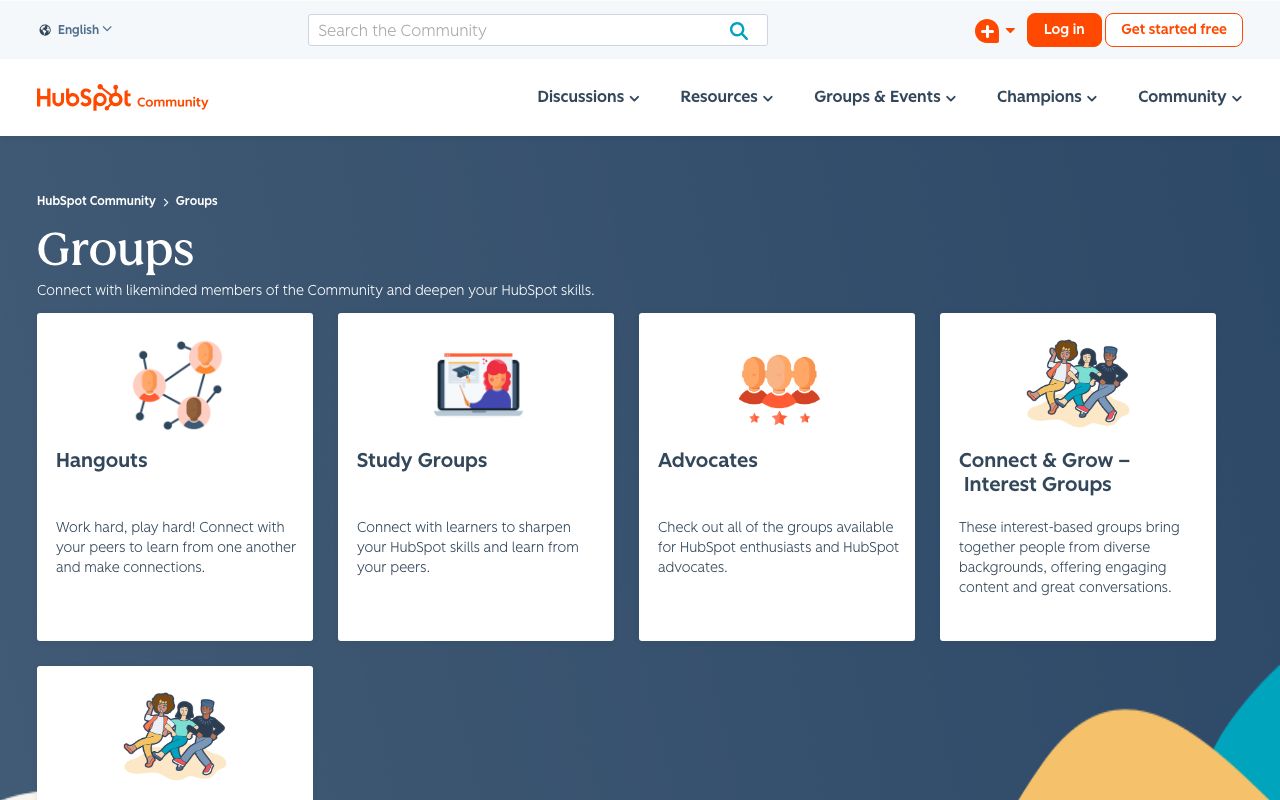This screenshot has width=1280, height=800.
Task: Click the Advocates three-stars illustration
Action: [x=779, y=390]
